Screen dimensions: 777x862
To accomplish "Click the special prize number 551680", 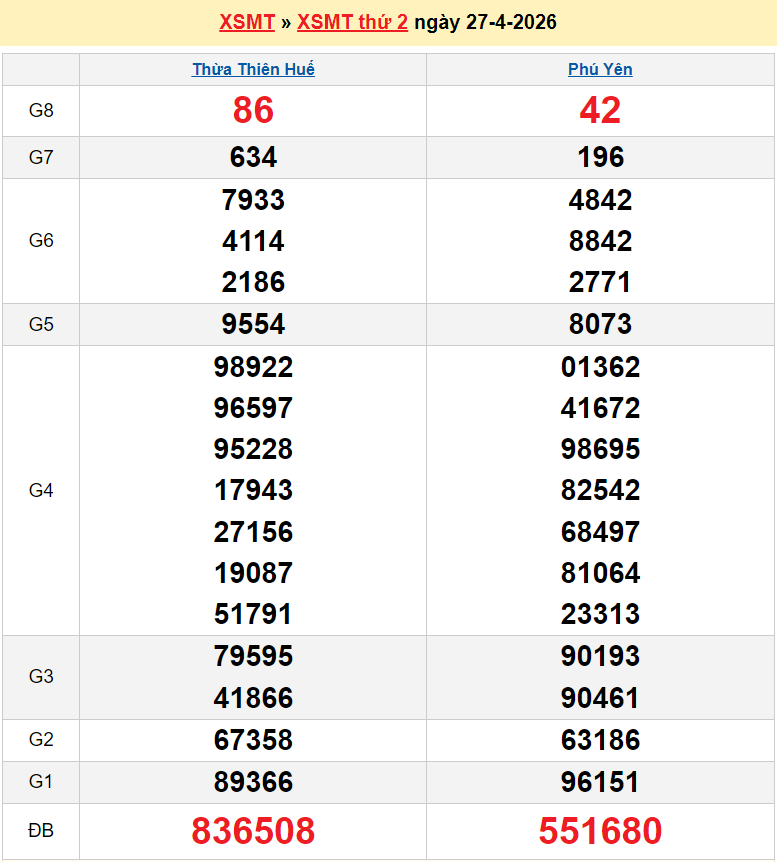I will [x=600, y=831].
